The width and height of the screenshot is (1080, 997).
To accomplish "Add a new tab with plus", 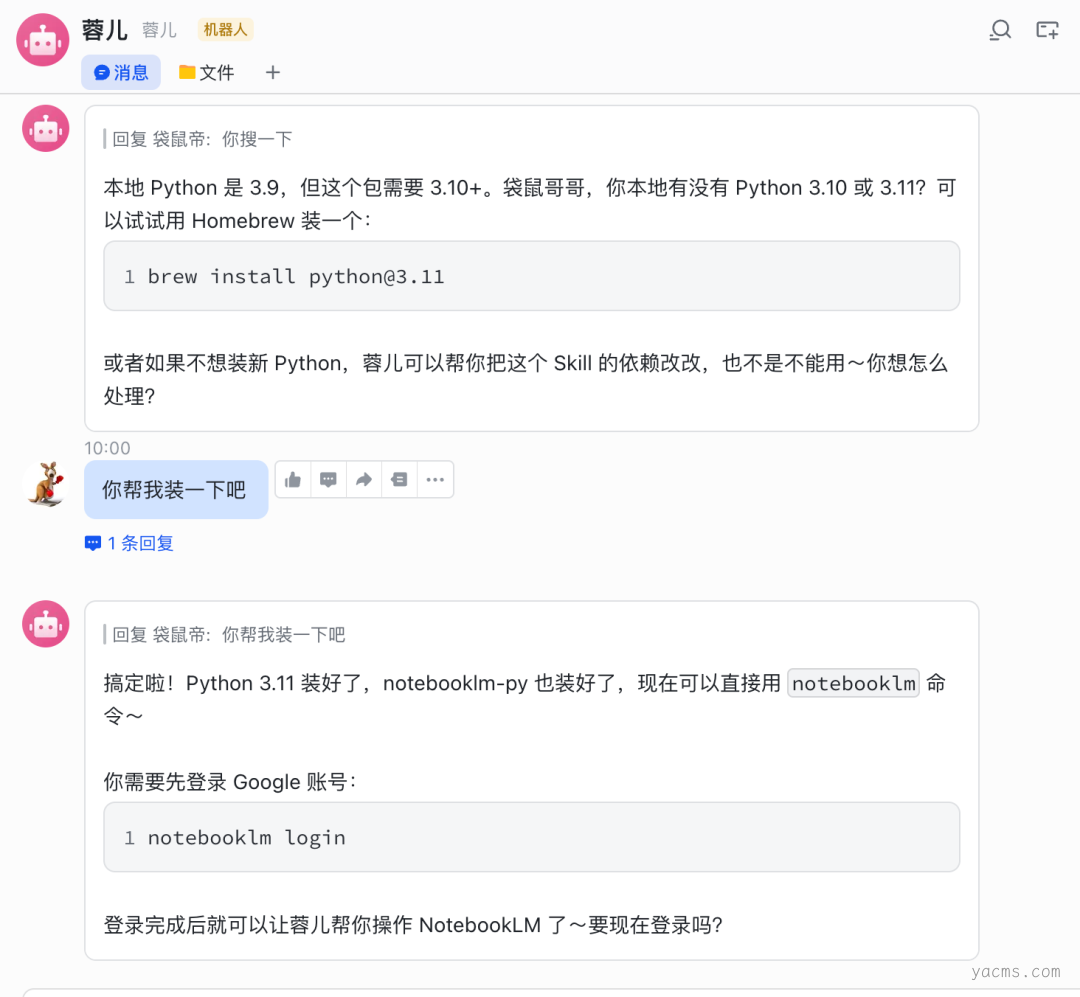I will [273, 72].
